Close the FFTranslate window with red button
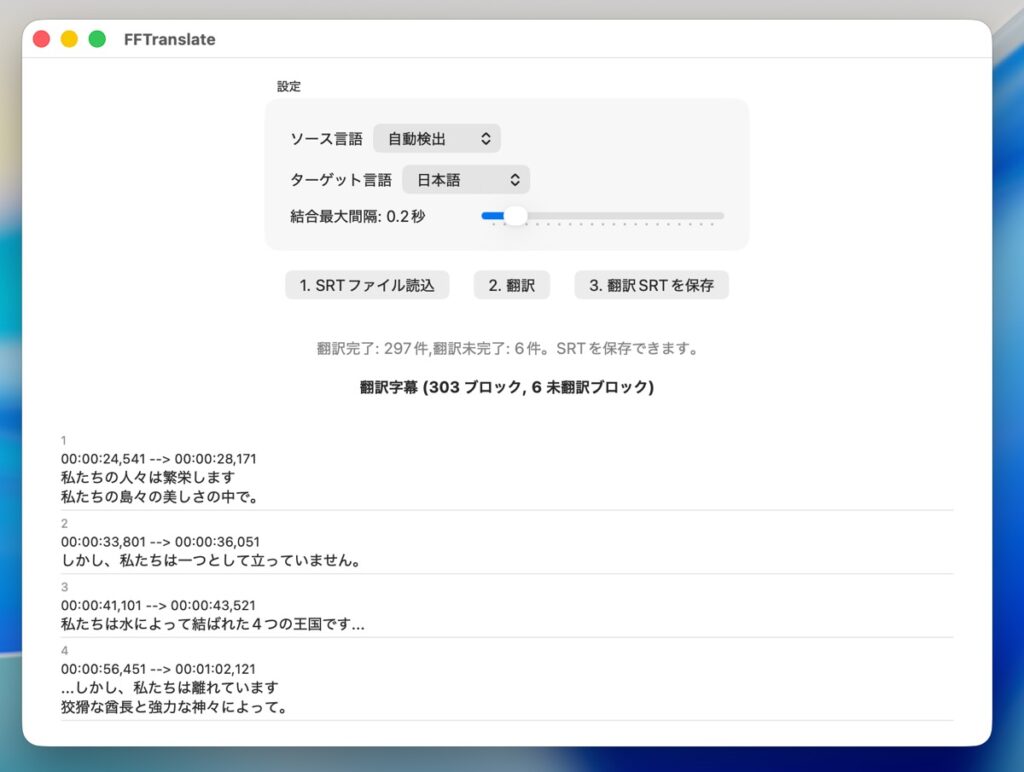The width and height of the screenshot is (1024, 772). (x=41, y=39)
